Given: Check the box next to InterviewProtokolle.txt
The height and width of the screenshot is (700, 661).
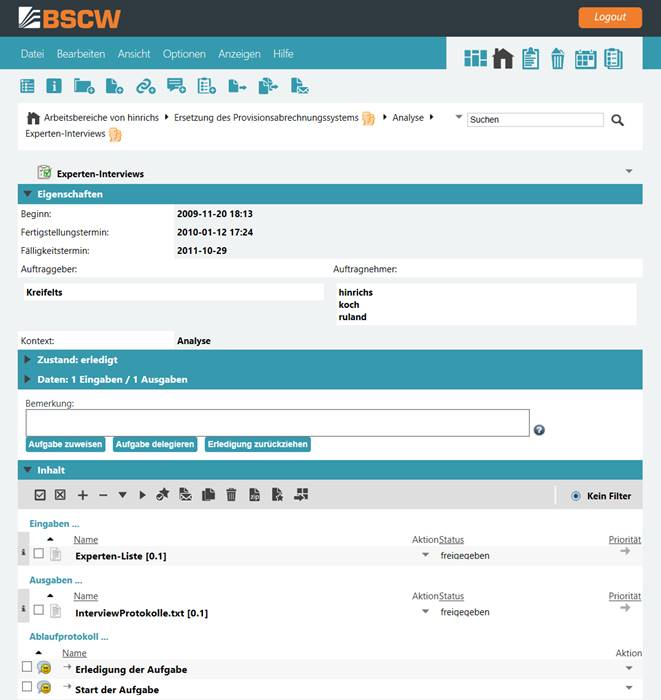Looking at the screenshot, I should point(39,610).
